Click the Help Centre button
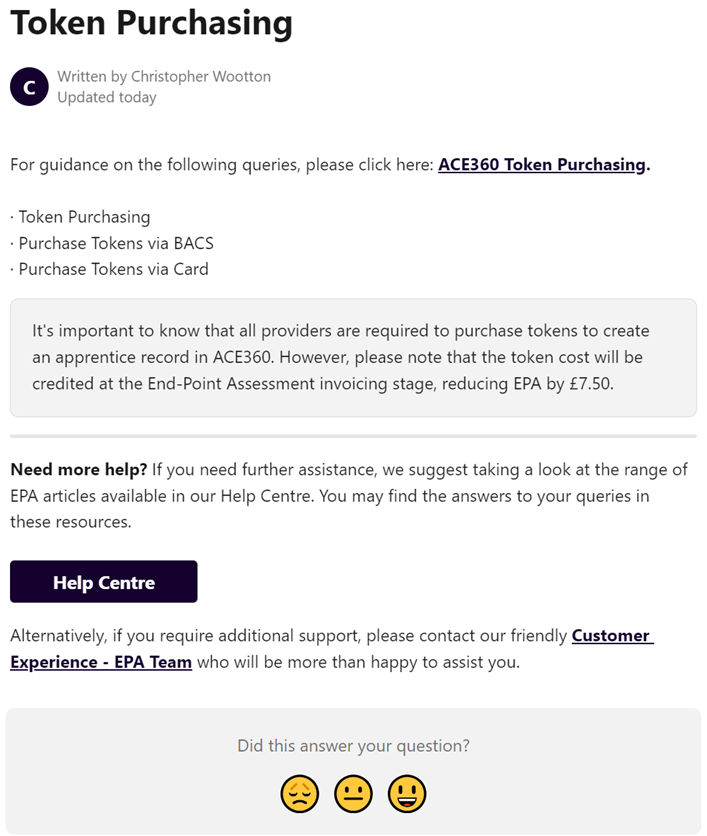Image resolution: width=707 pixels, height=836 pixels. pyautogui.click(x=103, y=581)
